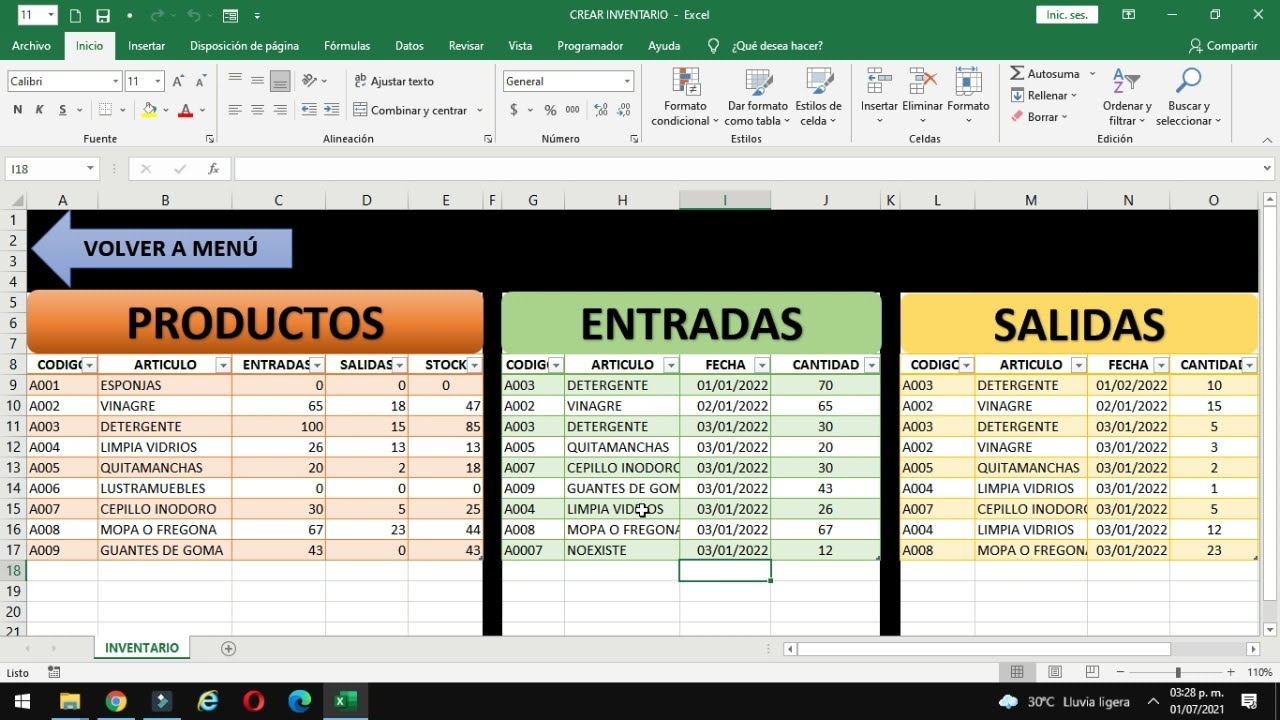This screenshot has height=720, width=1280.
Task: Open Dar formato como tabla
Action: pos(758,98)
